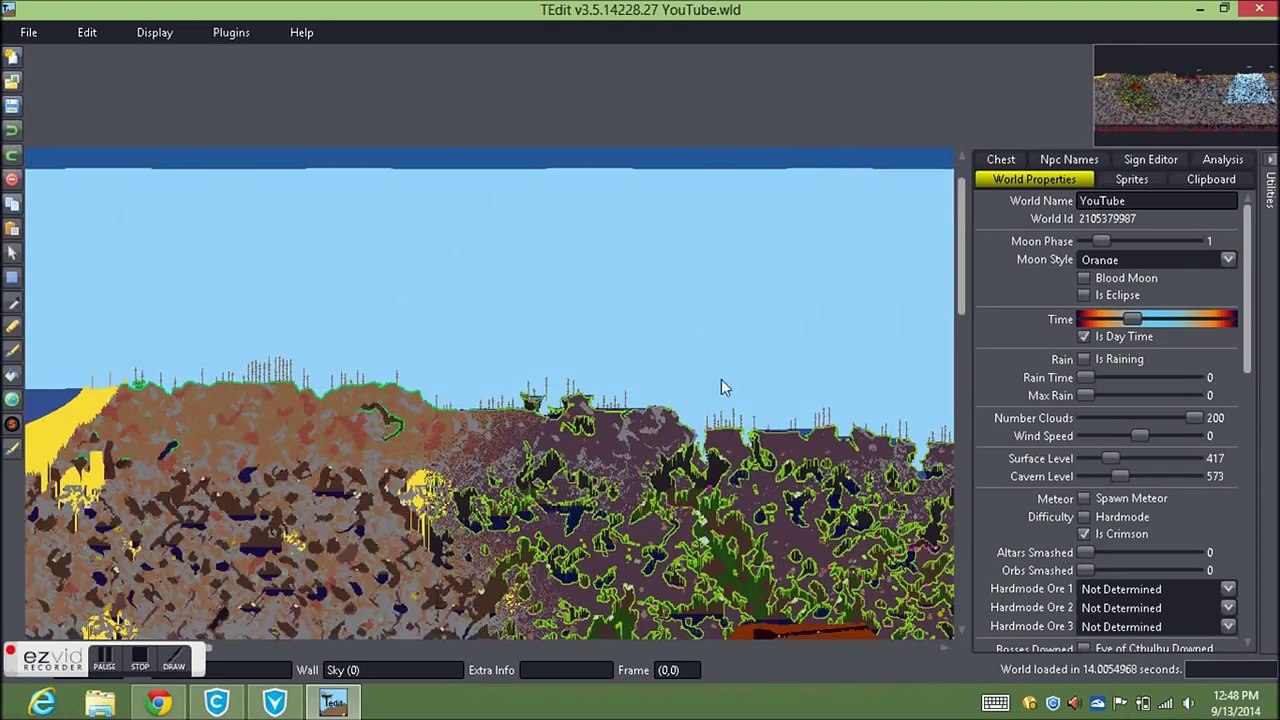The height and width of the screenshot is (720, 1280).
Task: Uncheck the Is Crimson checkbox
Action: coord(1084,534)
